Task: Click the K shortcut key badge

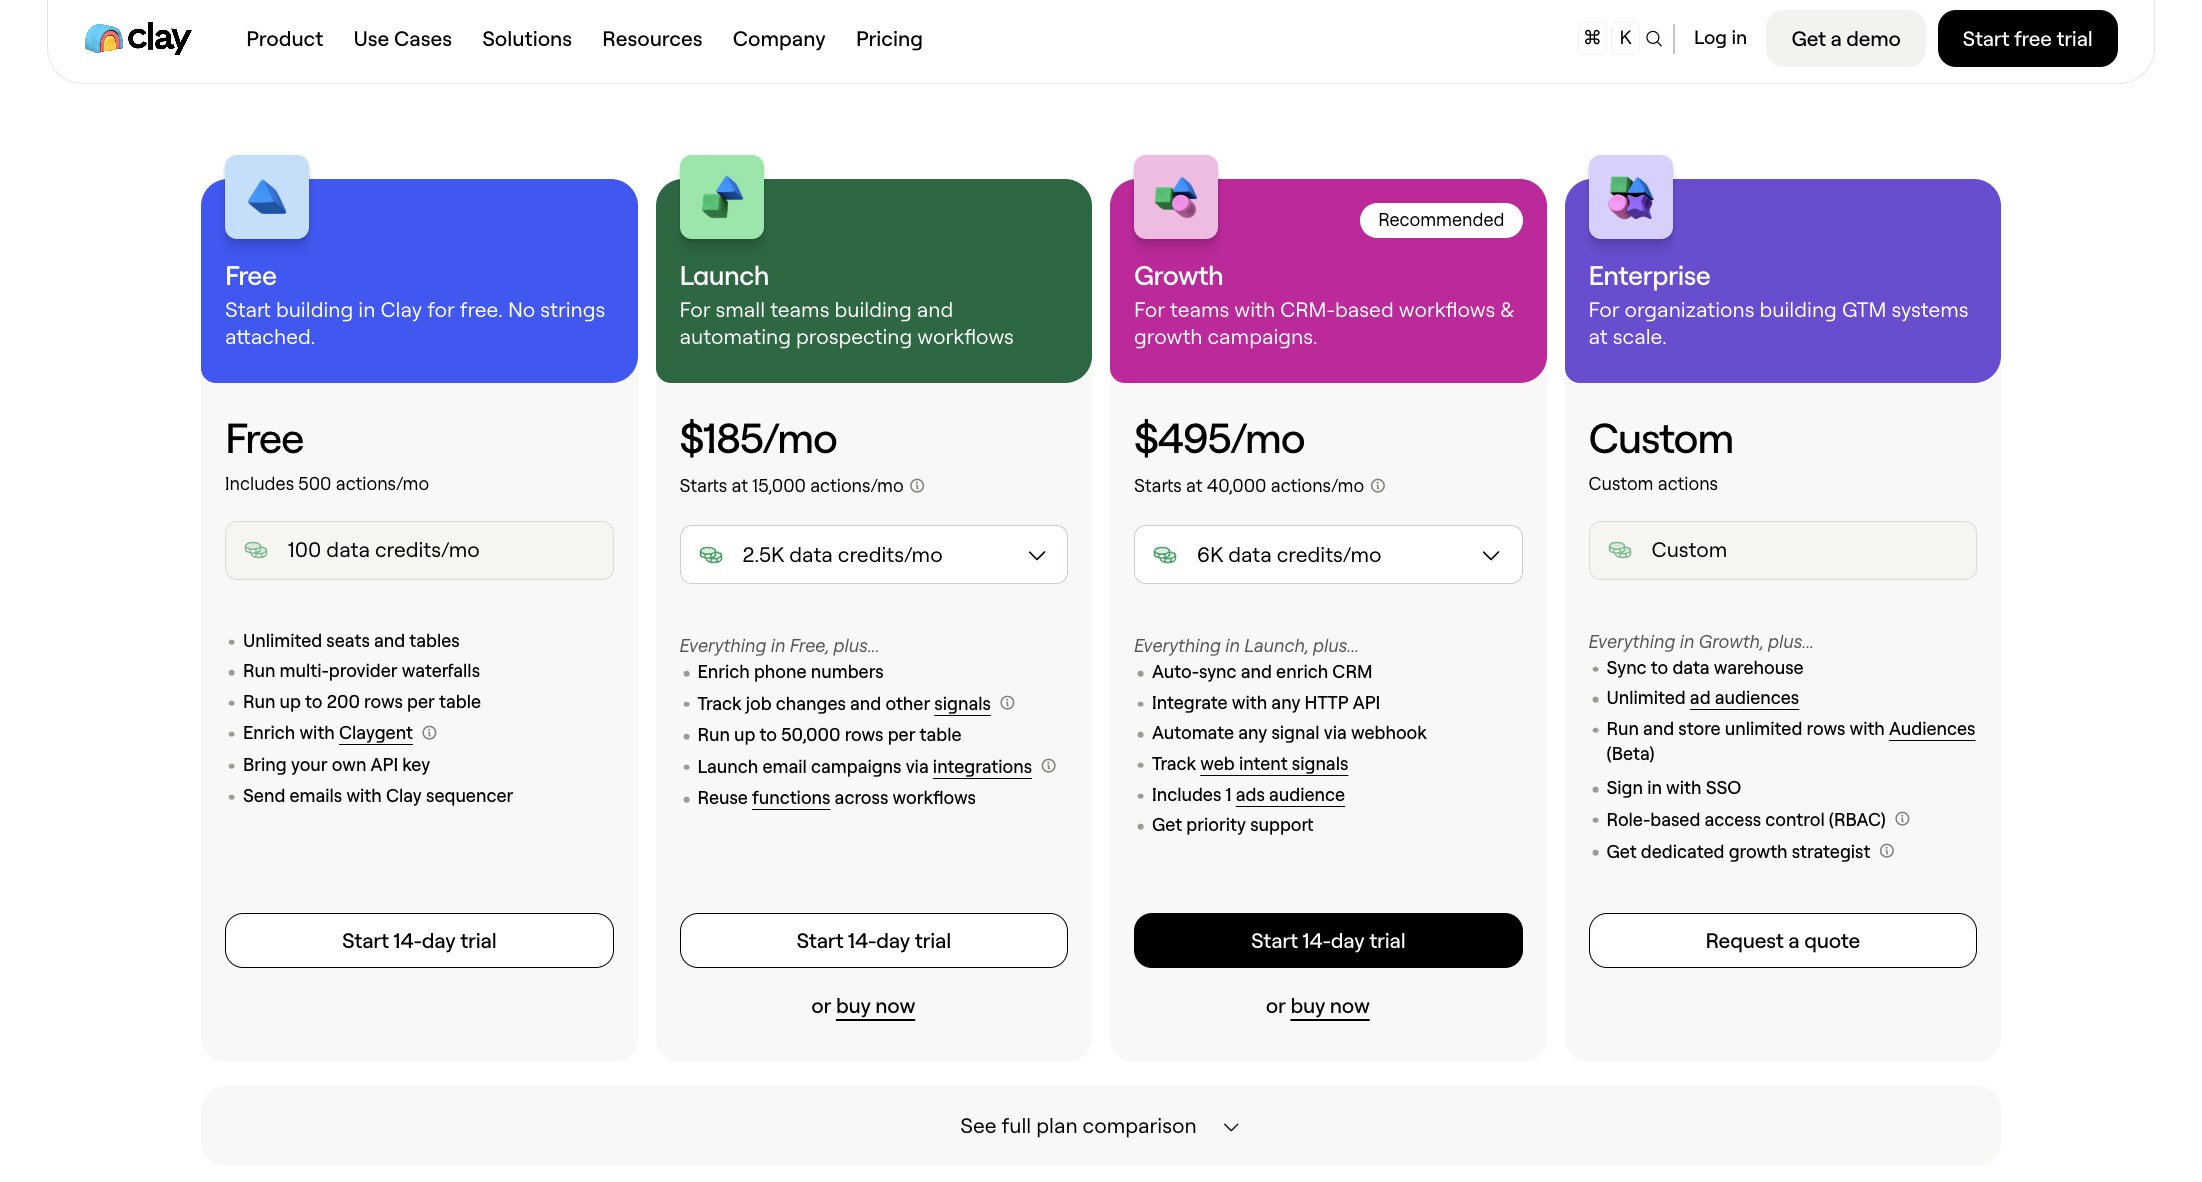Action: (x=1626, y=38)
